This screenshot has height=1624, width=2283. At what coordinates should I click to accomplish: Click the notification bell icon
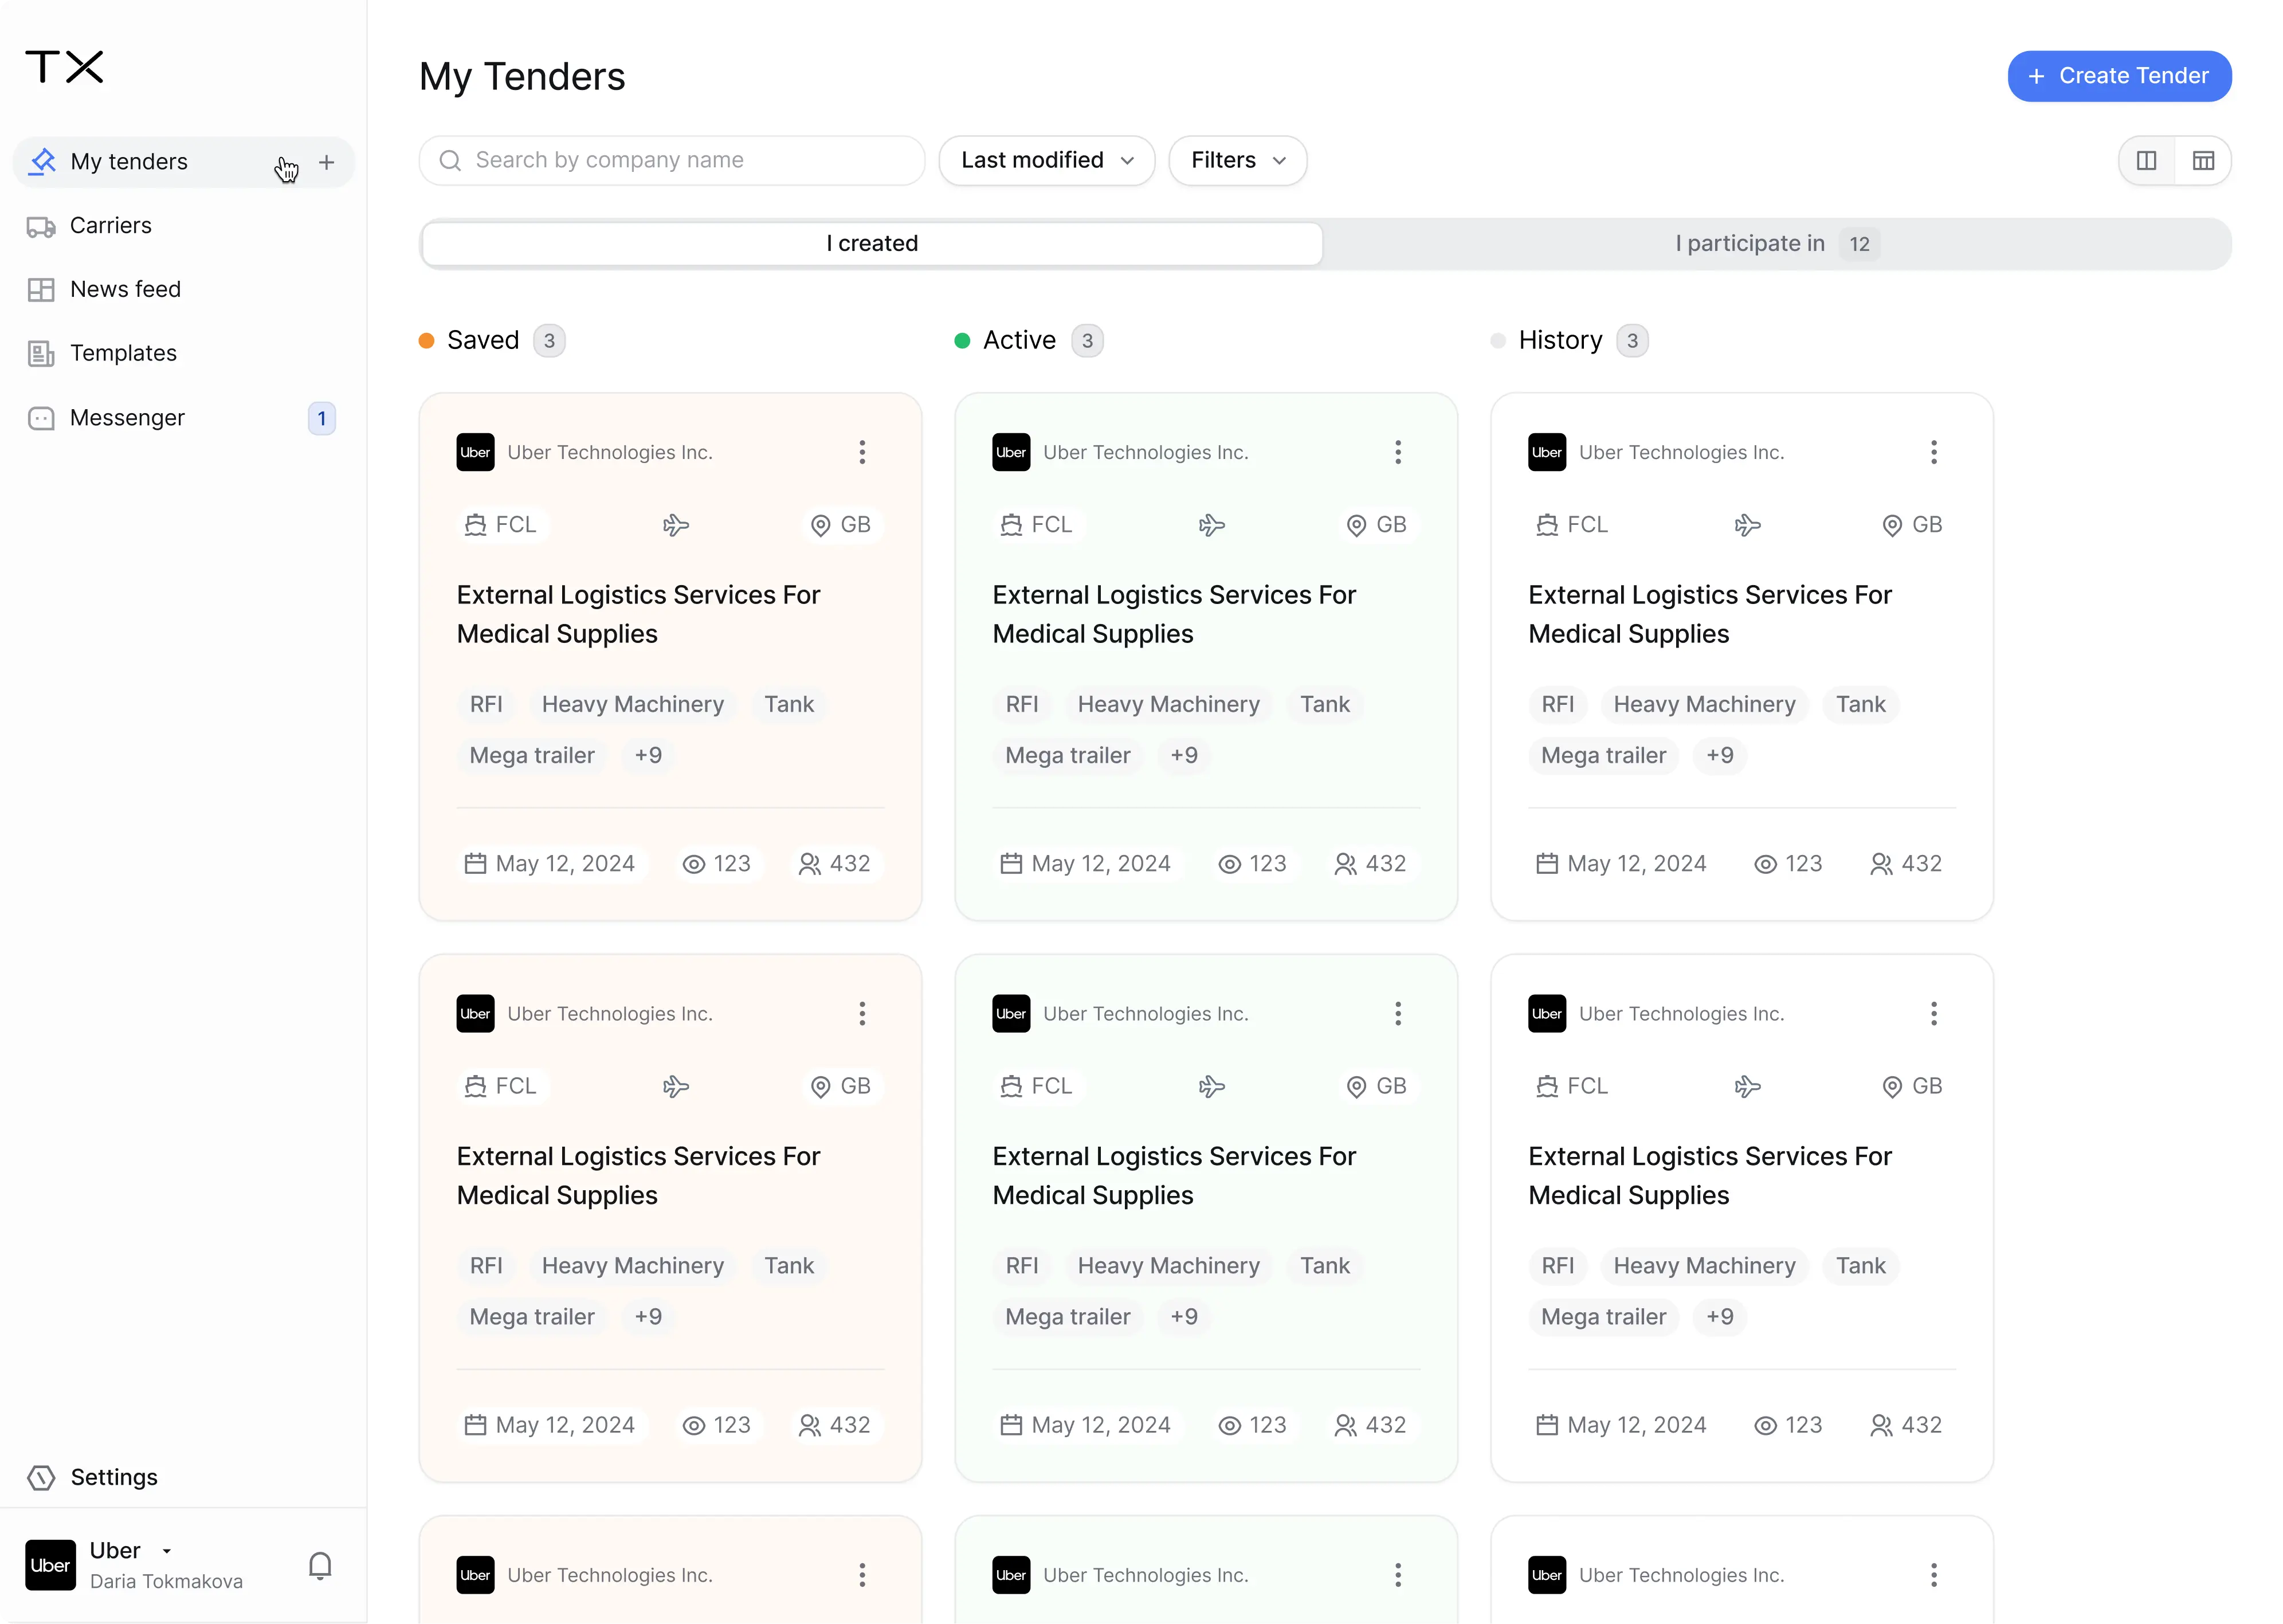click(x=320, y=1565)
